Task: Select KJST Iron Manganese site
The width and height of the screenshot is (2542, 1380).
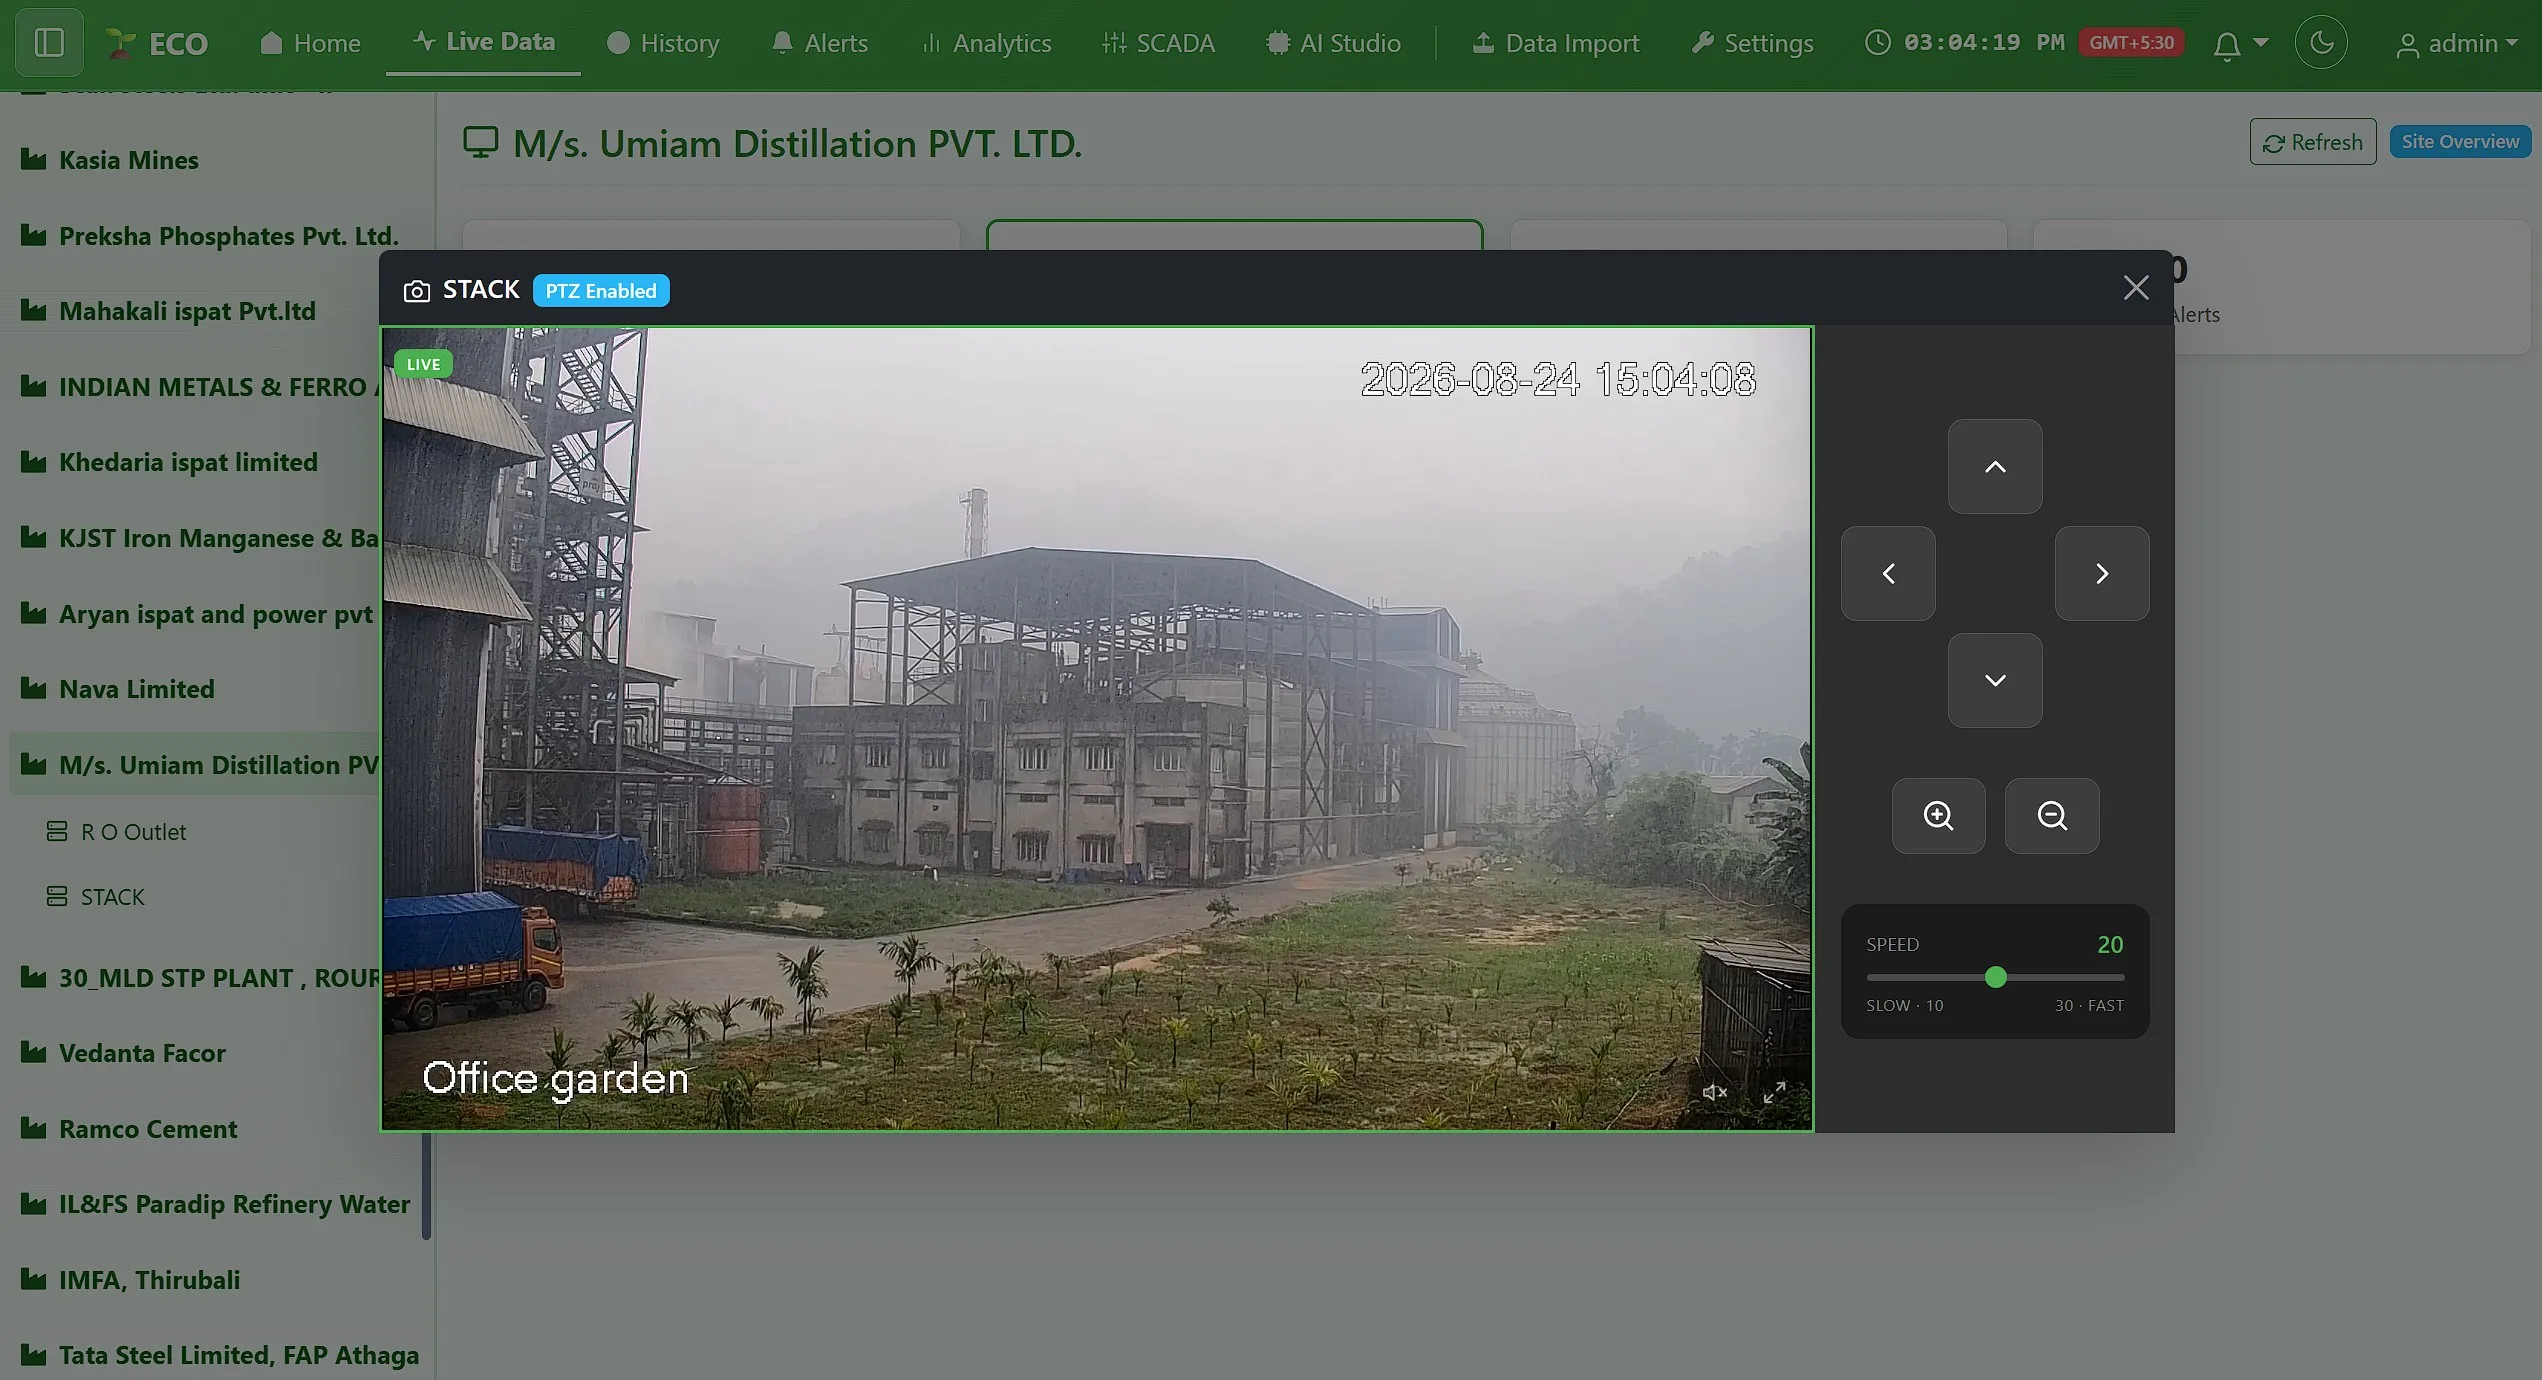Action: (200, 538)
